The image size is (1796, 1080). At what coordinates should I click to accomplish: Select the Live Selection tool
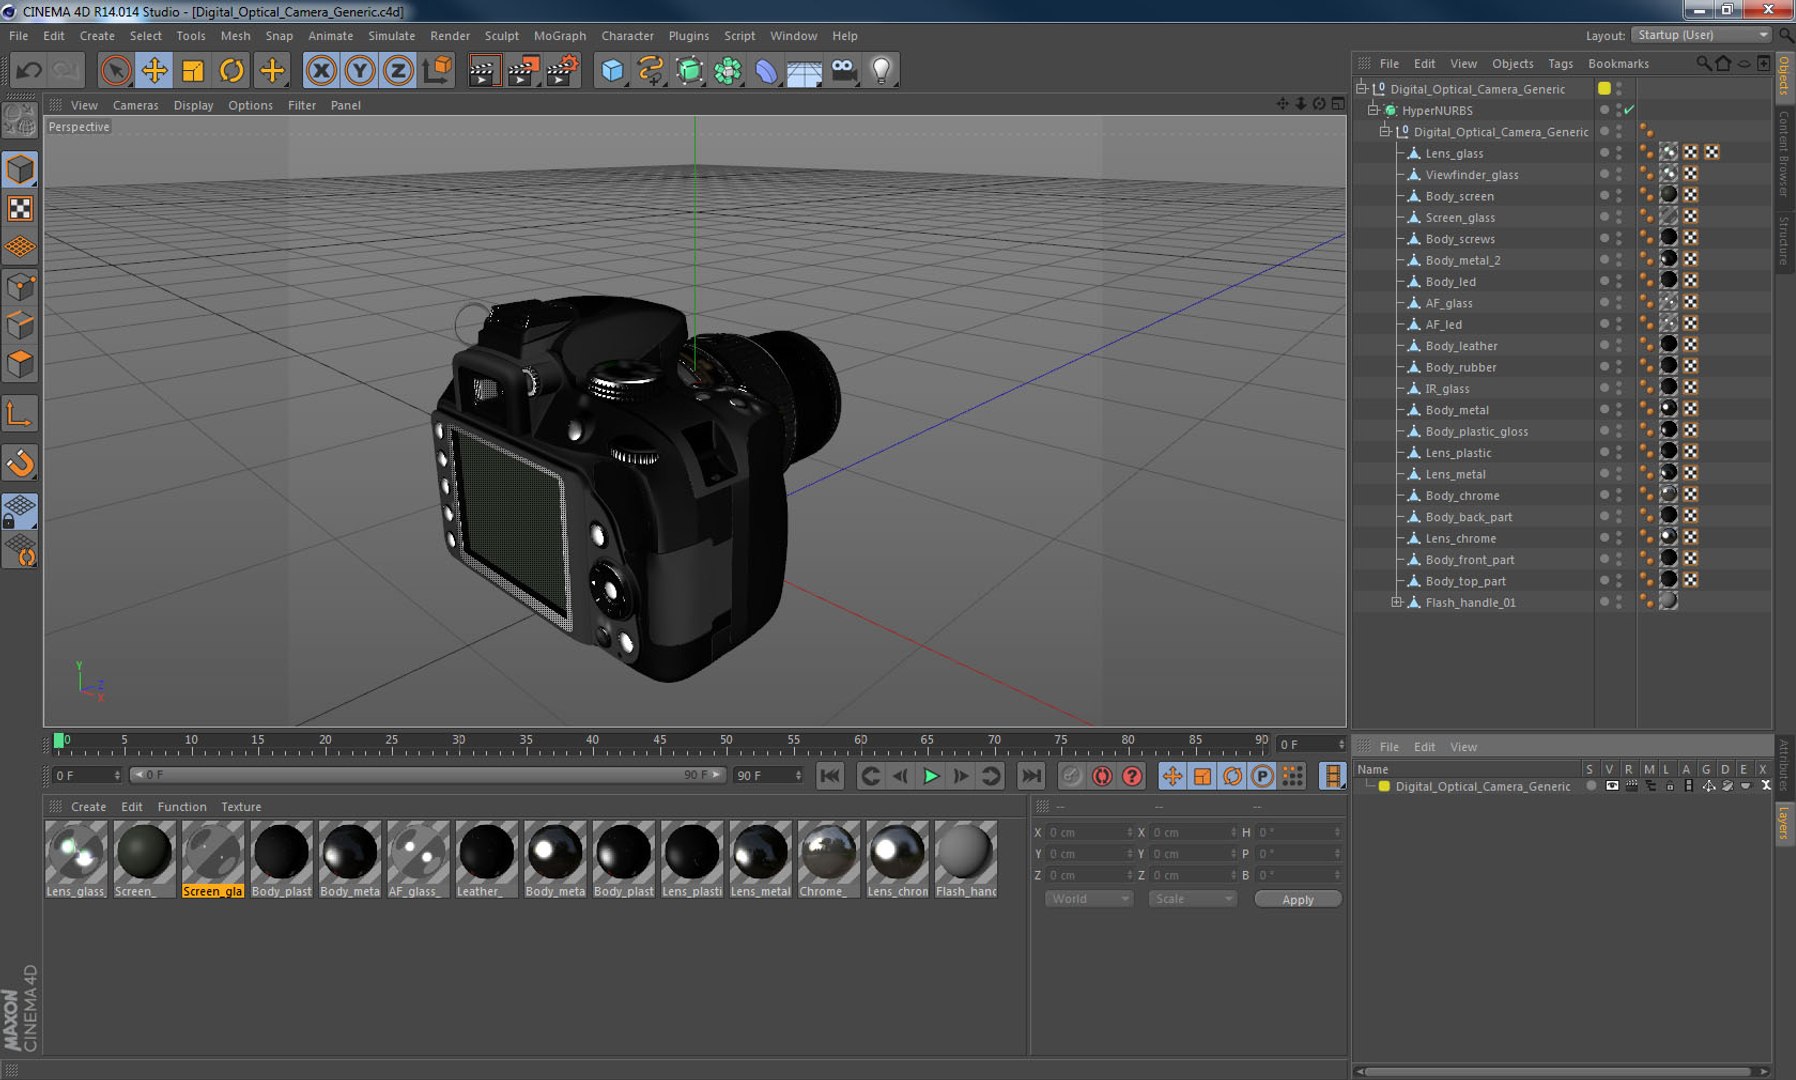[116, 70]
